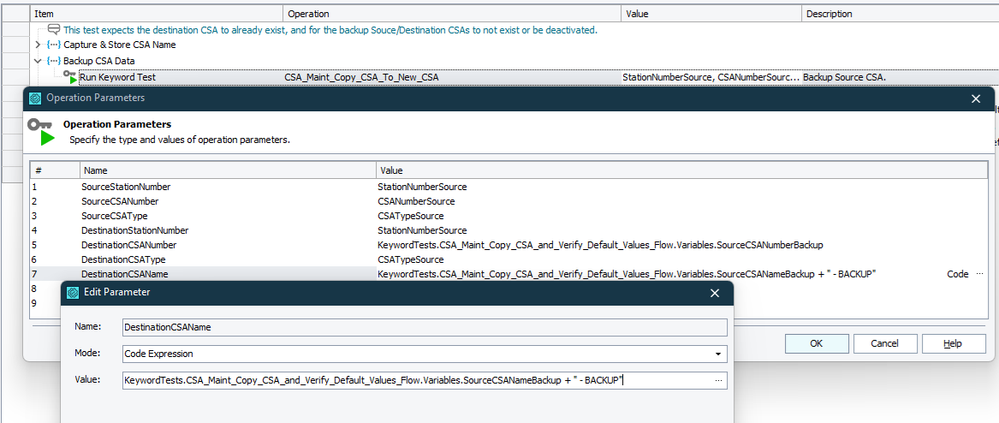The image size is (999, 423).
Task: Expand the Capture & Store CSA Name group
Action: [39, 45]
